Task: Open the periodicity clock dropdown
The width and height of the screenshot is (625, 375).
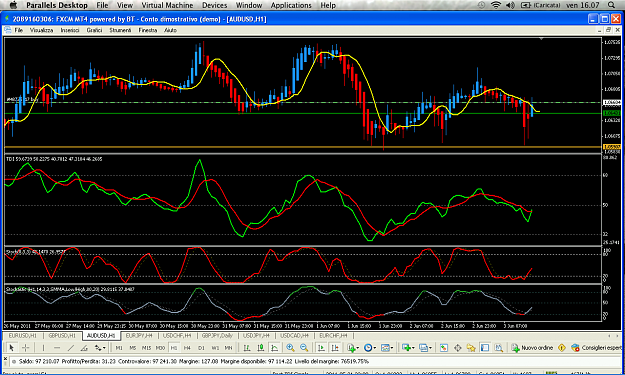Action: pyautogui.click(x=369, y=348)
